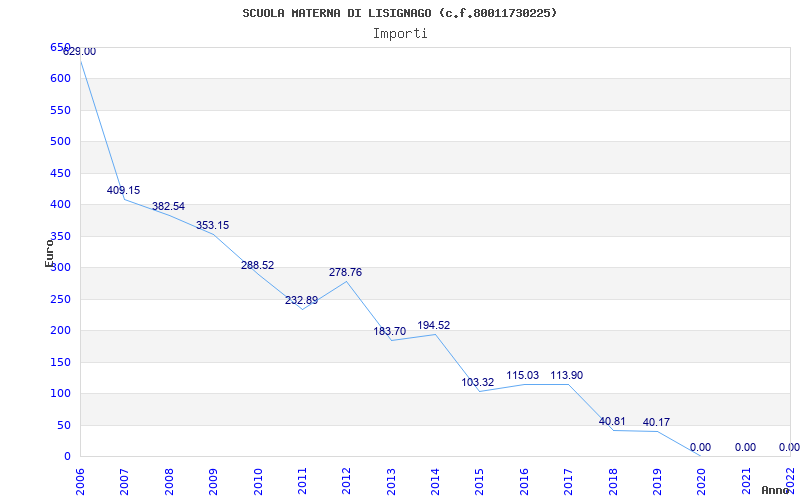Viewport: 800px width, 500px height.
Task: Click x-axis year 2020
Action: (702, 482)
